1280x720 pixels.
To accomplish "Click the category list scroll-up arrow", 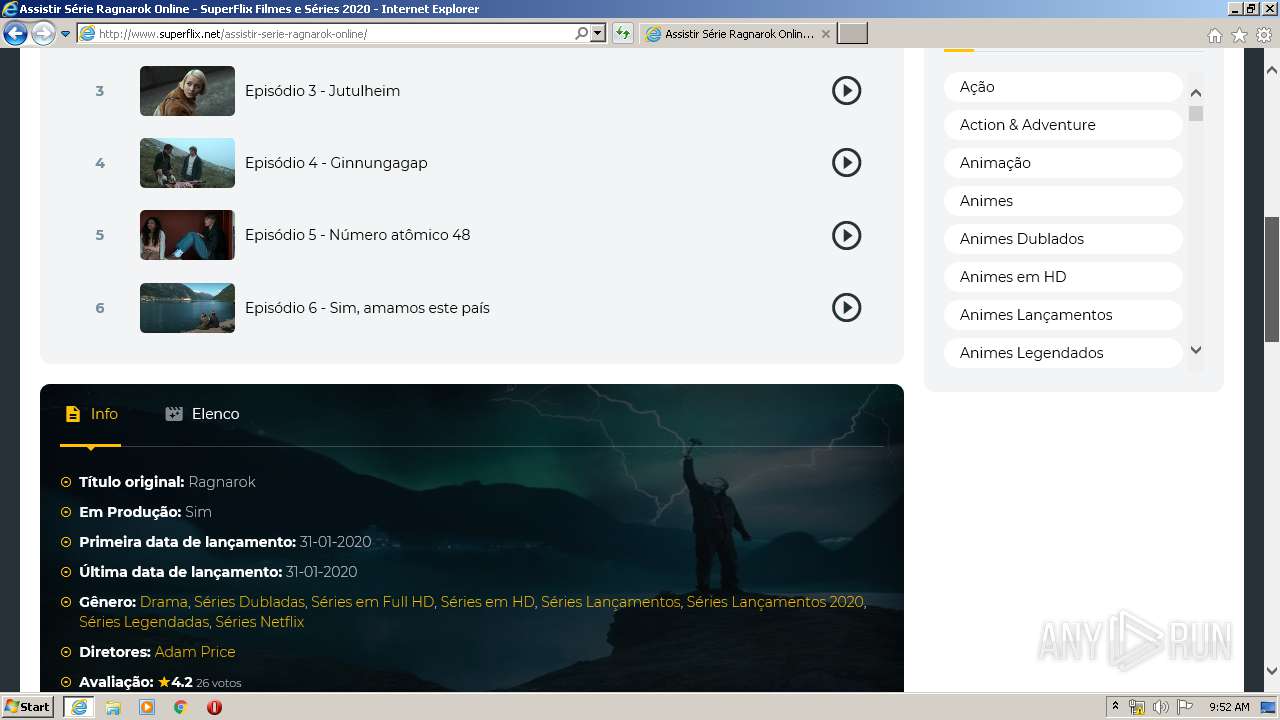I will pos(1196,92).
